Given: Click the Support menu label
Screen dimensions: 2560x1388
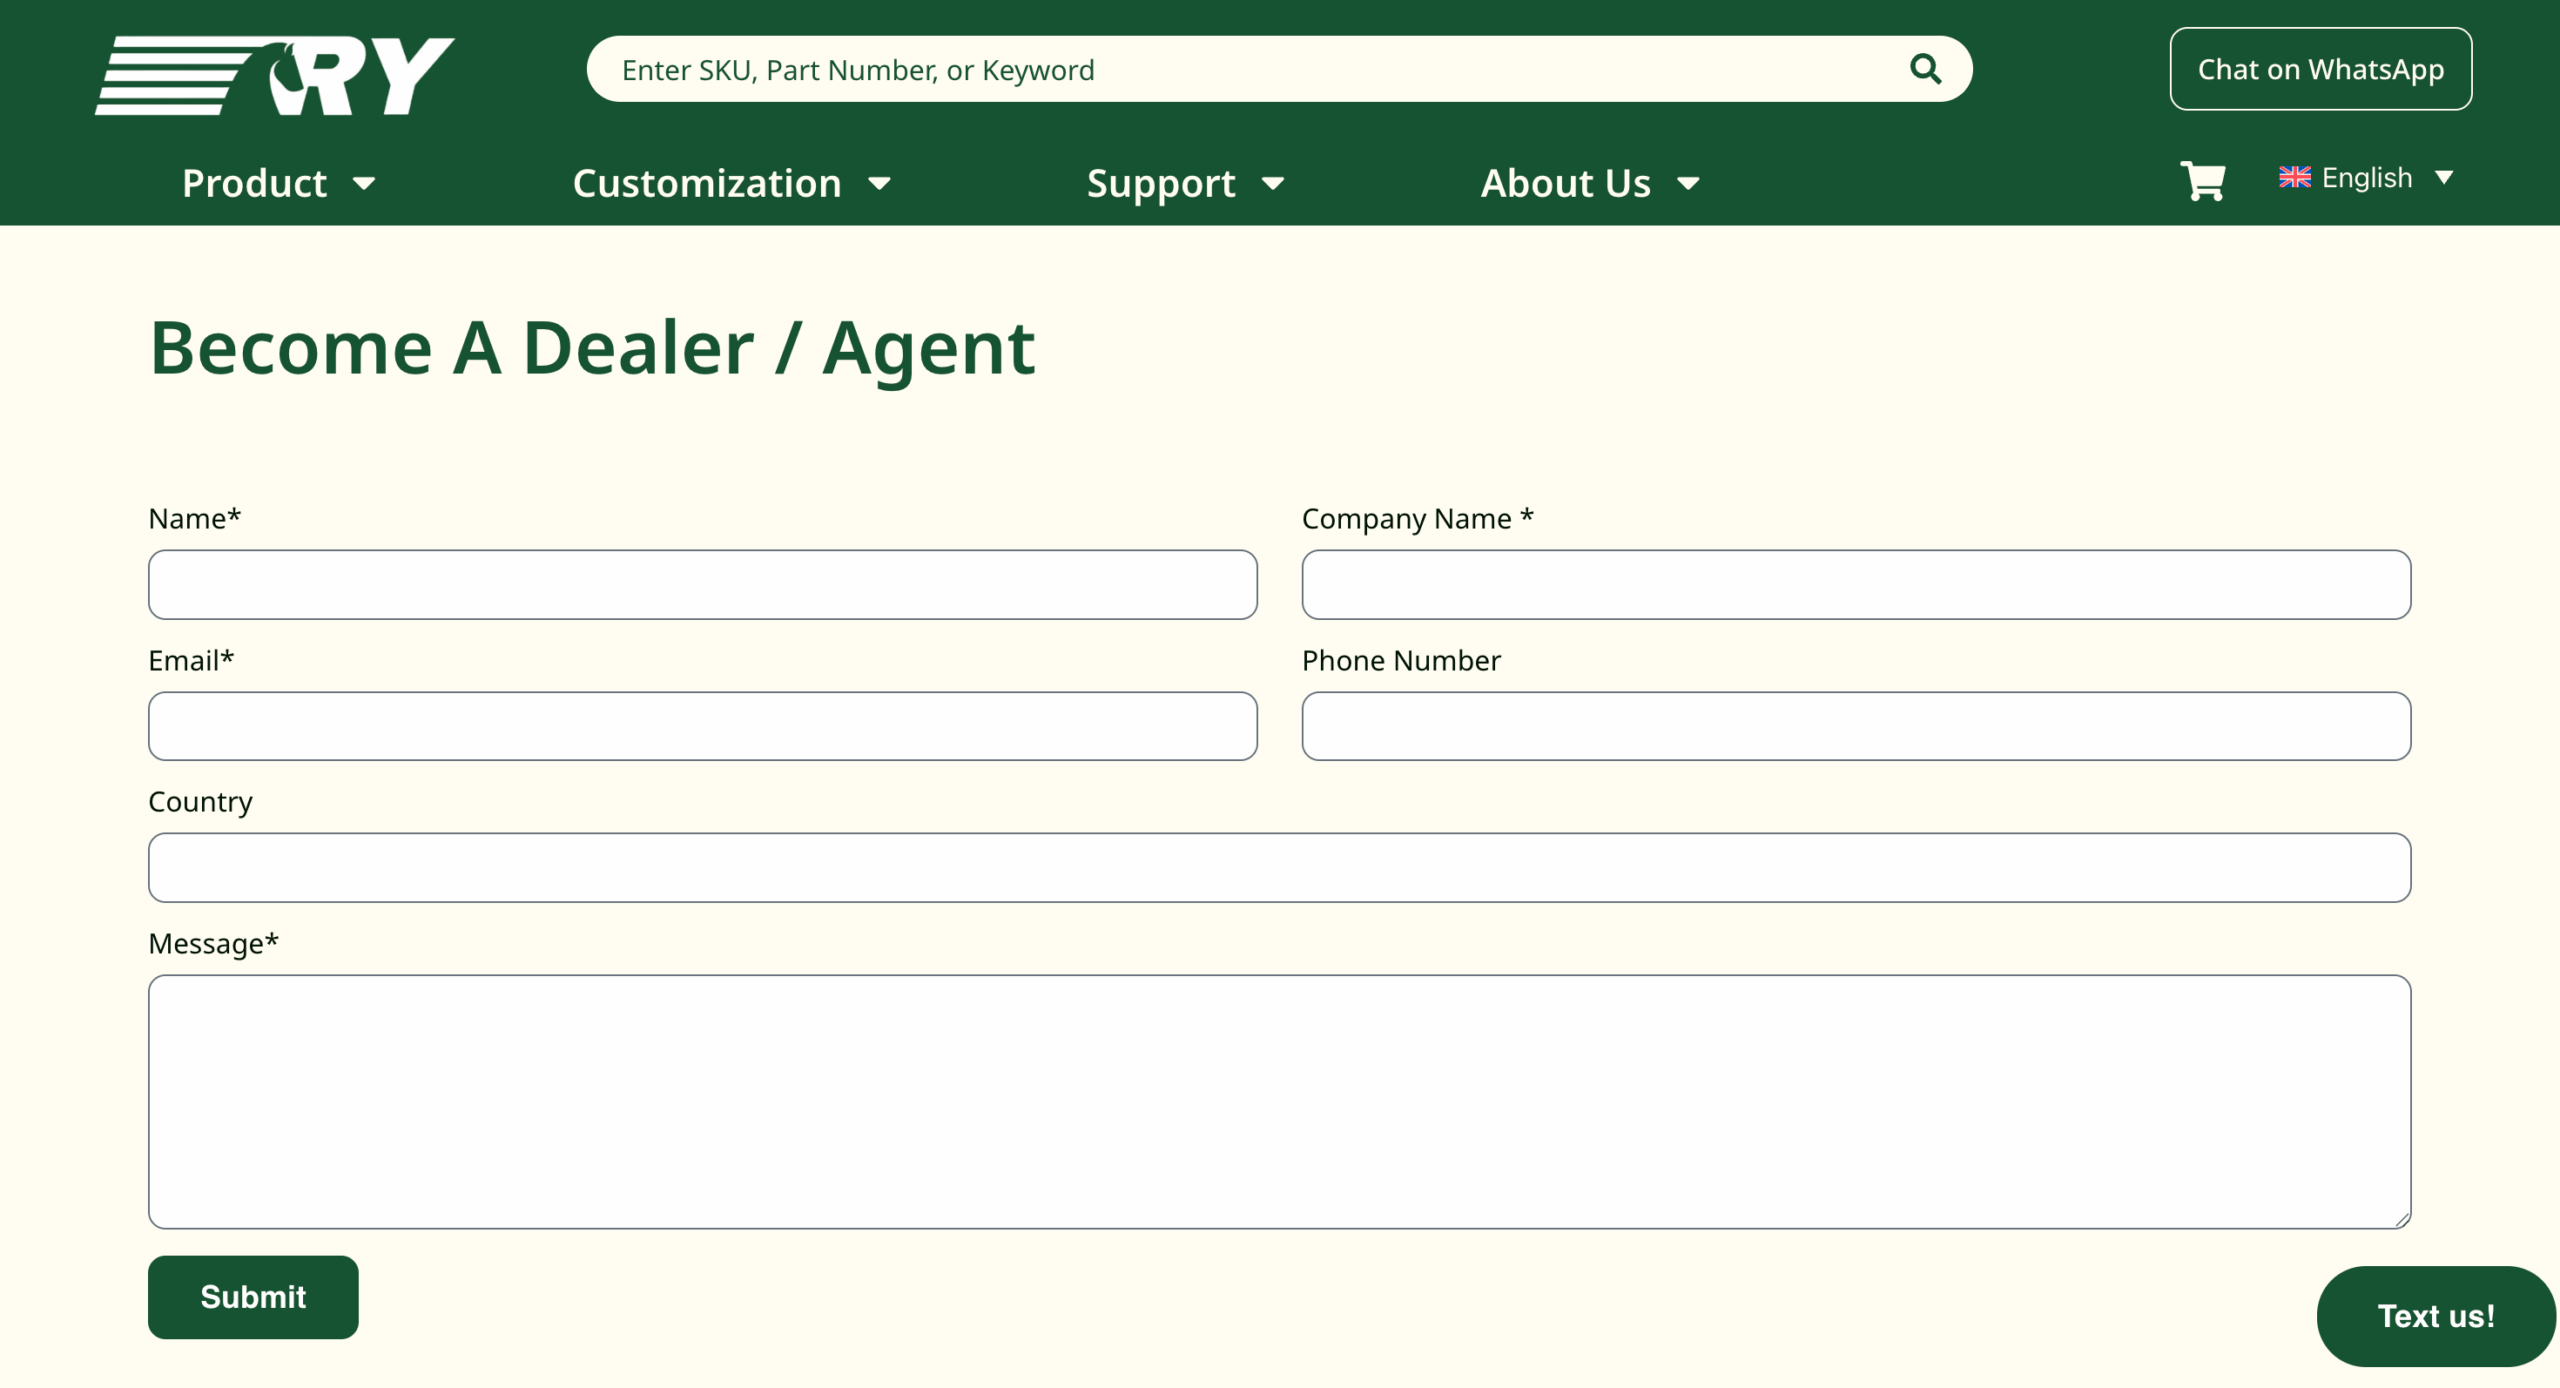Looking at the screenshot, I should 1160,184.
